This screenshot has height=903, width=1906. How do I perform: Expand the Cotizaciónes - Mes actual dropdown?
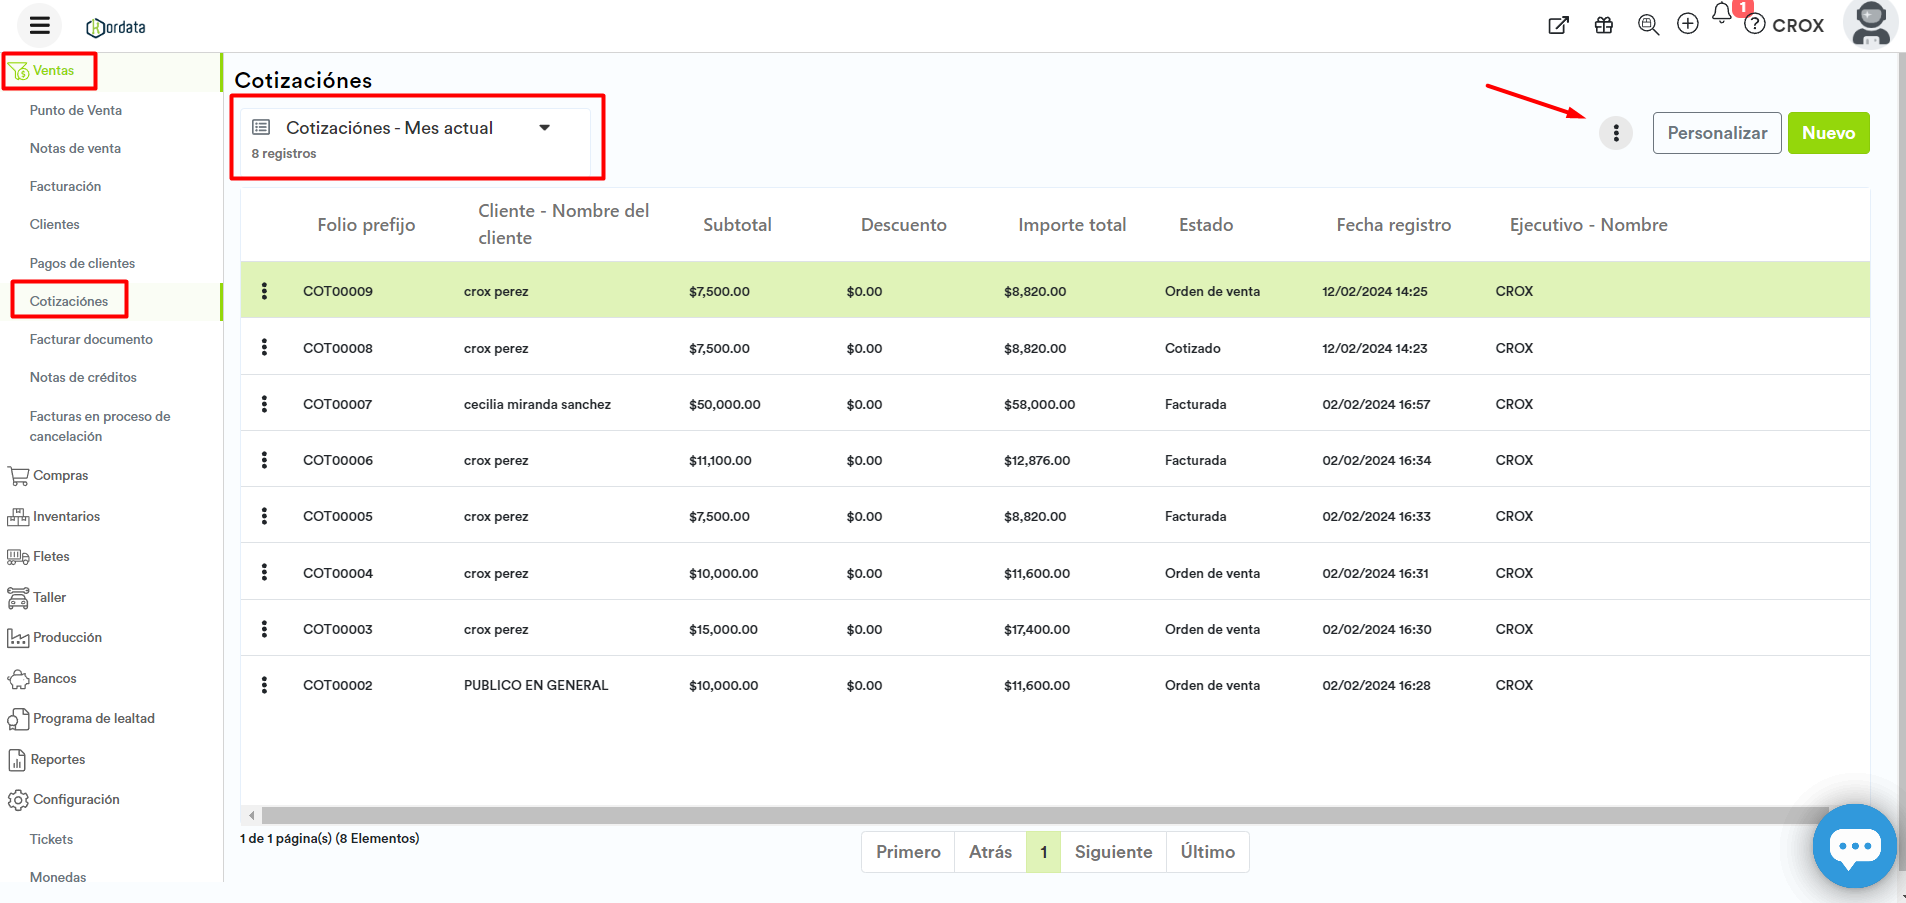coord(544,128)
